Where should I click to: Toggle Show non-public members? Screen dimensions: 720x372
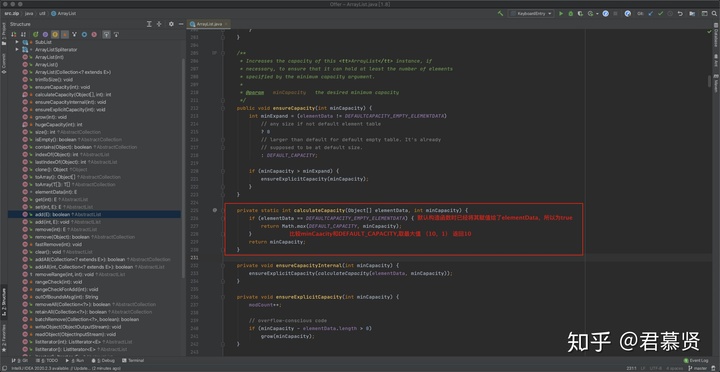click(x=64, y=34)
